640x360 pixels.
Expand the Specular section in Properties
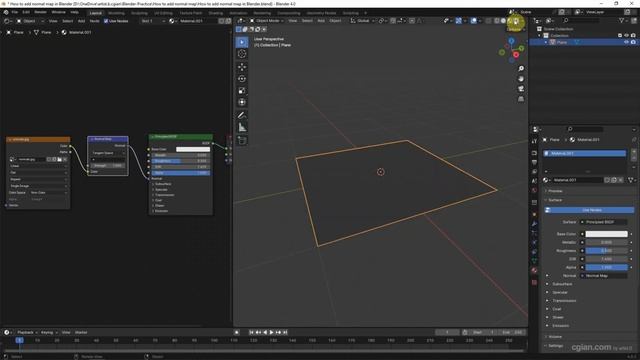click(x=560, y=292)
